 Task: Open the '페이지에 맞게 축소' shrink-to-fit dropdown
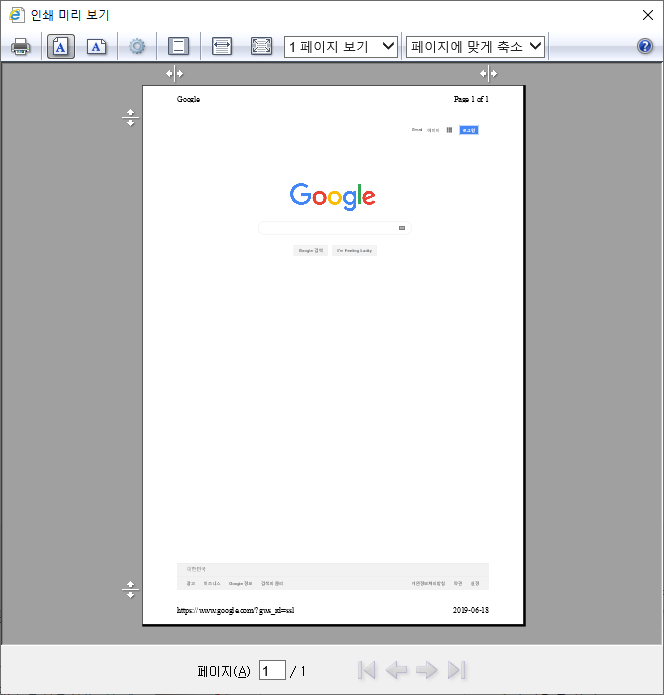(475, 47)
